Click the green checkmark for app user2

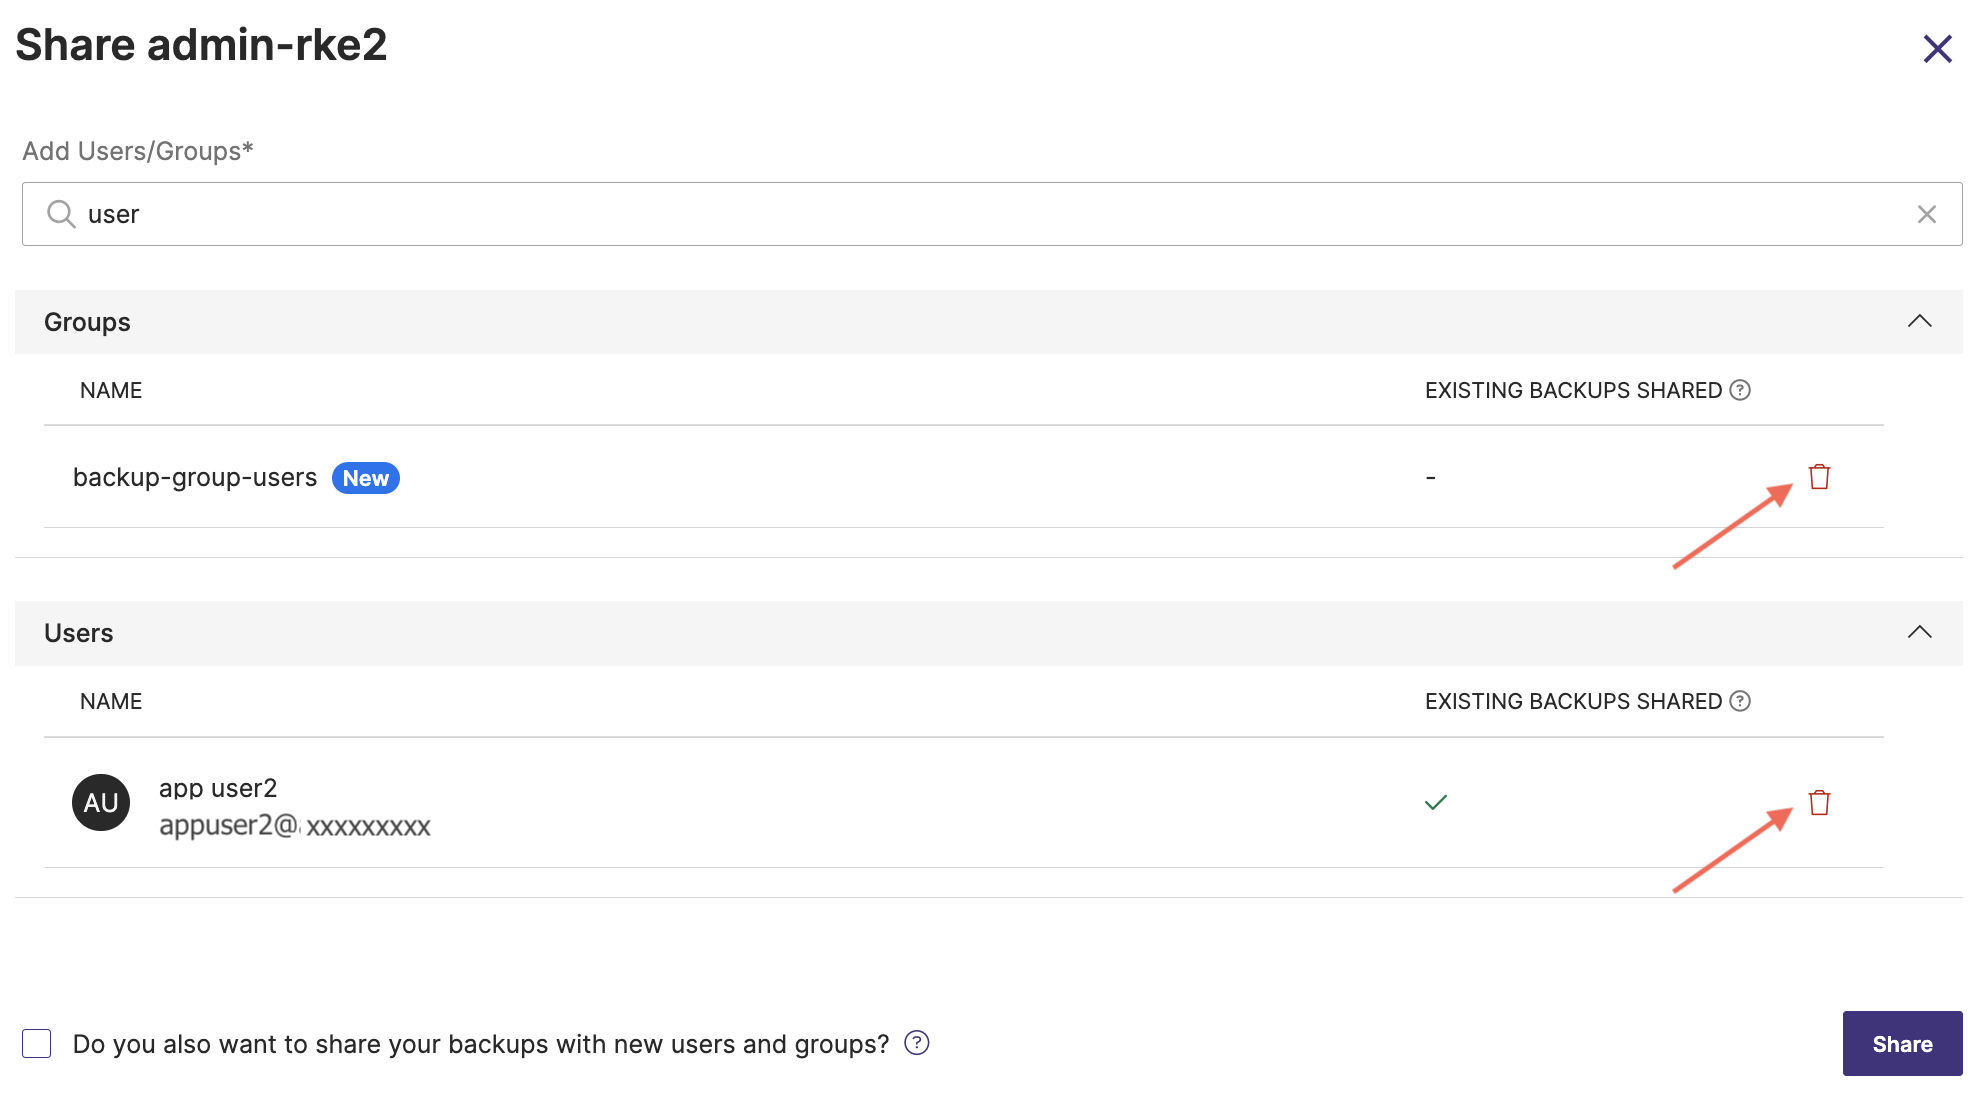tap(1435, 802)
